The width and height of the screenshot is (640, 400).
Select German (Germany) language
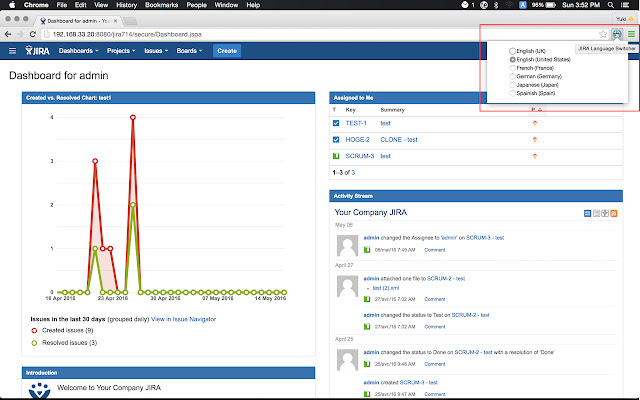(x=512, y=76)
